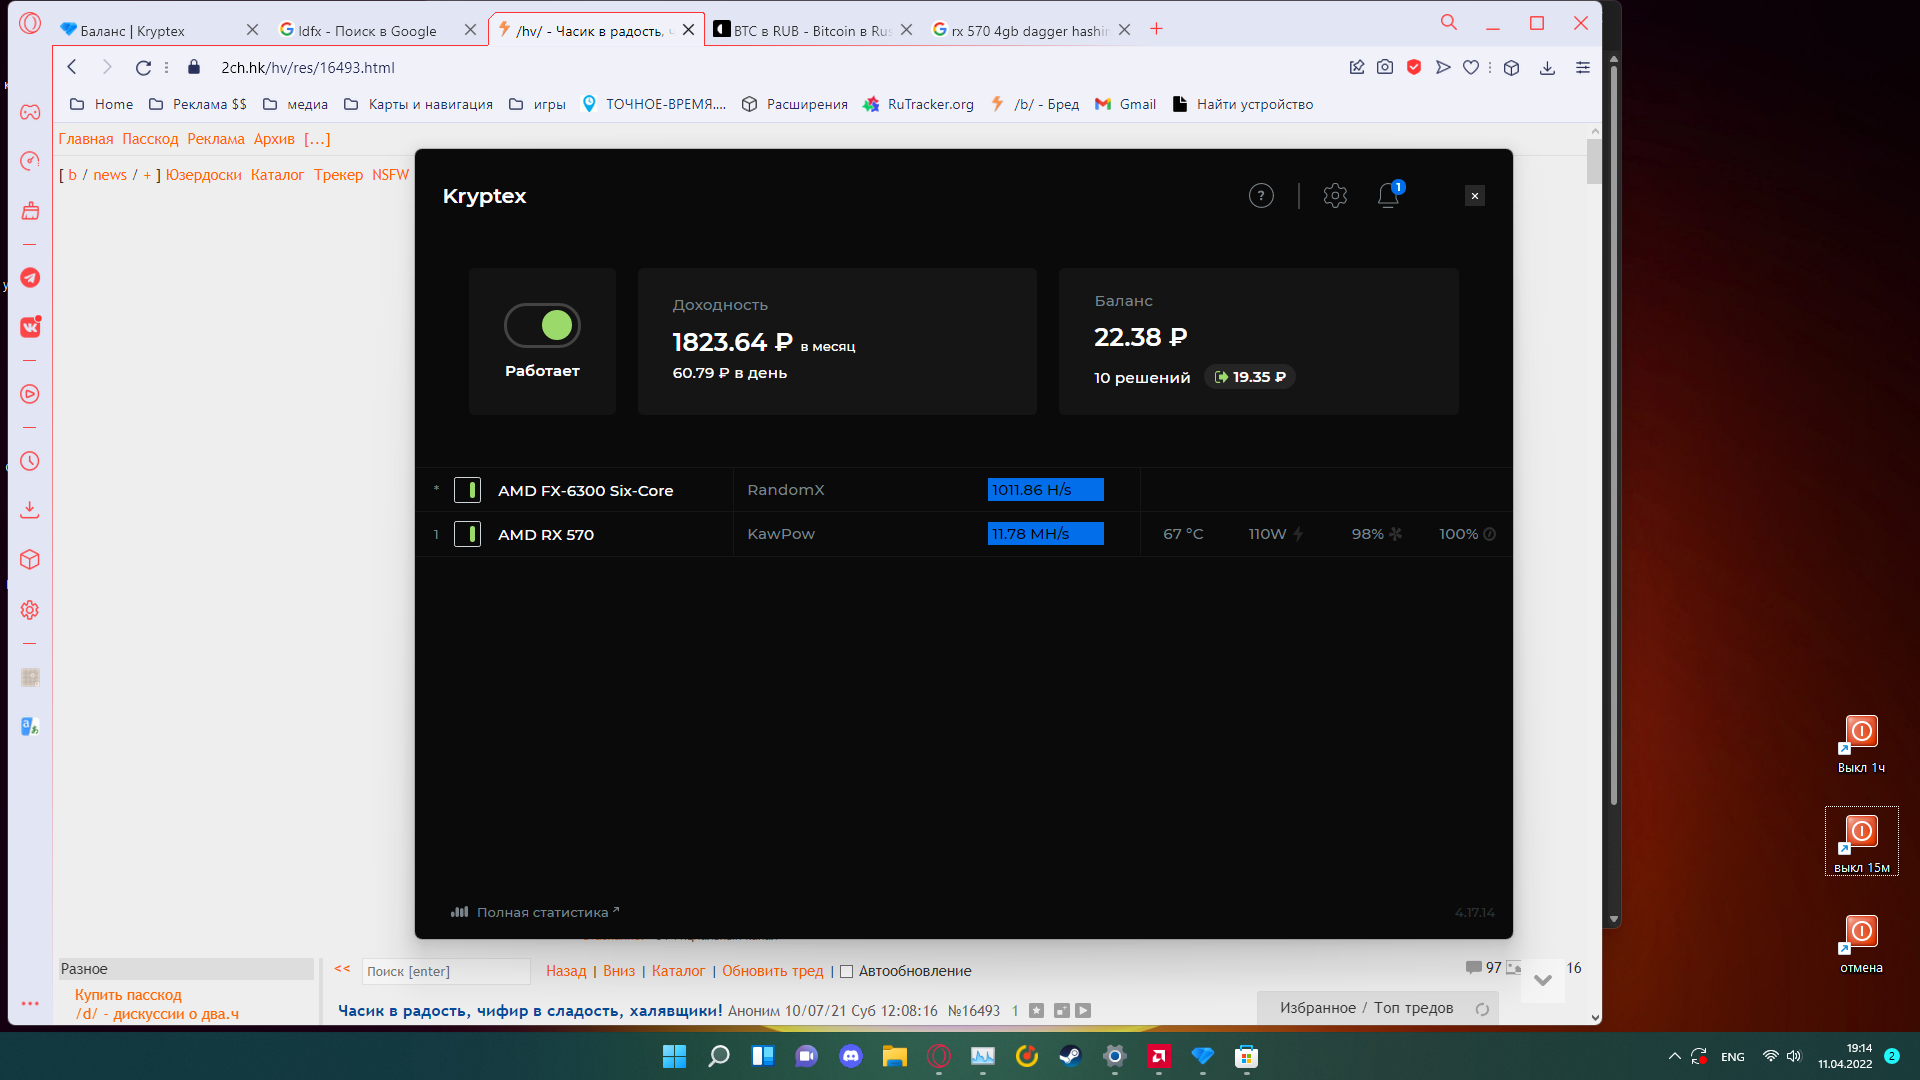This screenshot has width=1920, height=1080.
Task: Open Opera history clock icon
Action: (30, 461)
